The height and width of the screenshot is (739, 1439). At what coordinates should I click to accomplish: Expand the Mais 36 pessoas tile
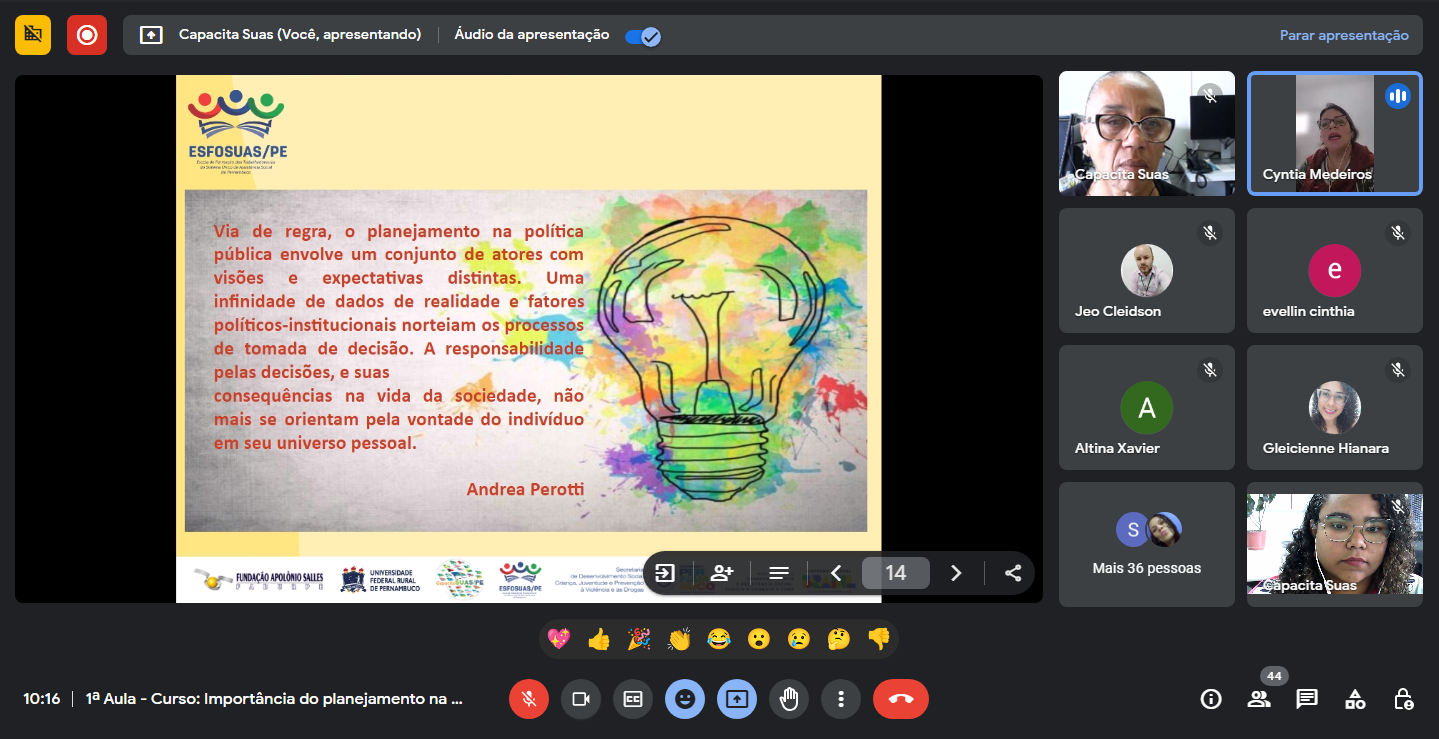click(x=1146, y=544)
